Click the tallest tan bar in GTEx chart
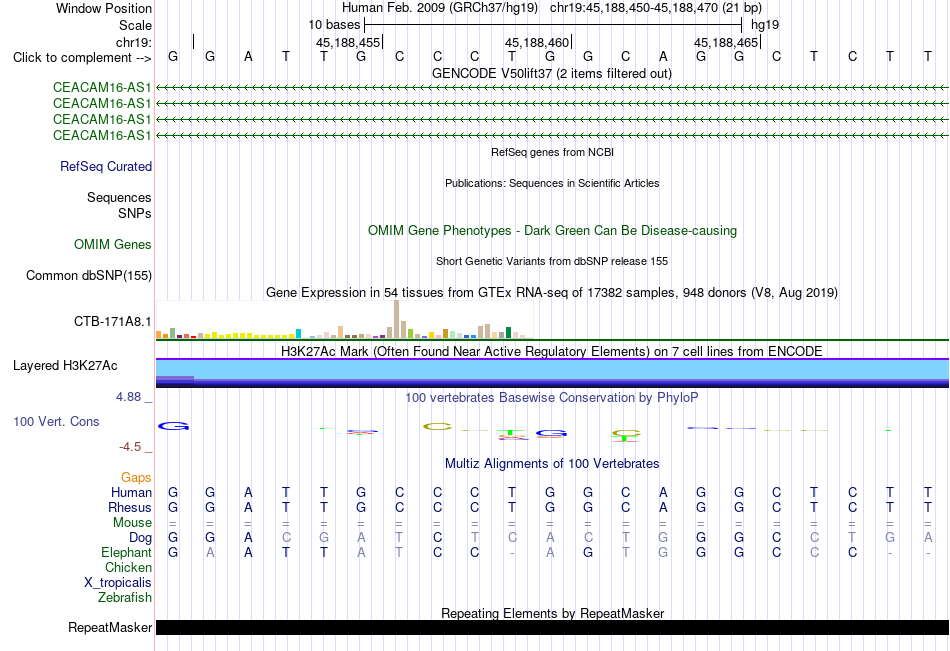Image resolution: width=950 pixels, height=651 pixels. (396, 319)
